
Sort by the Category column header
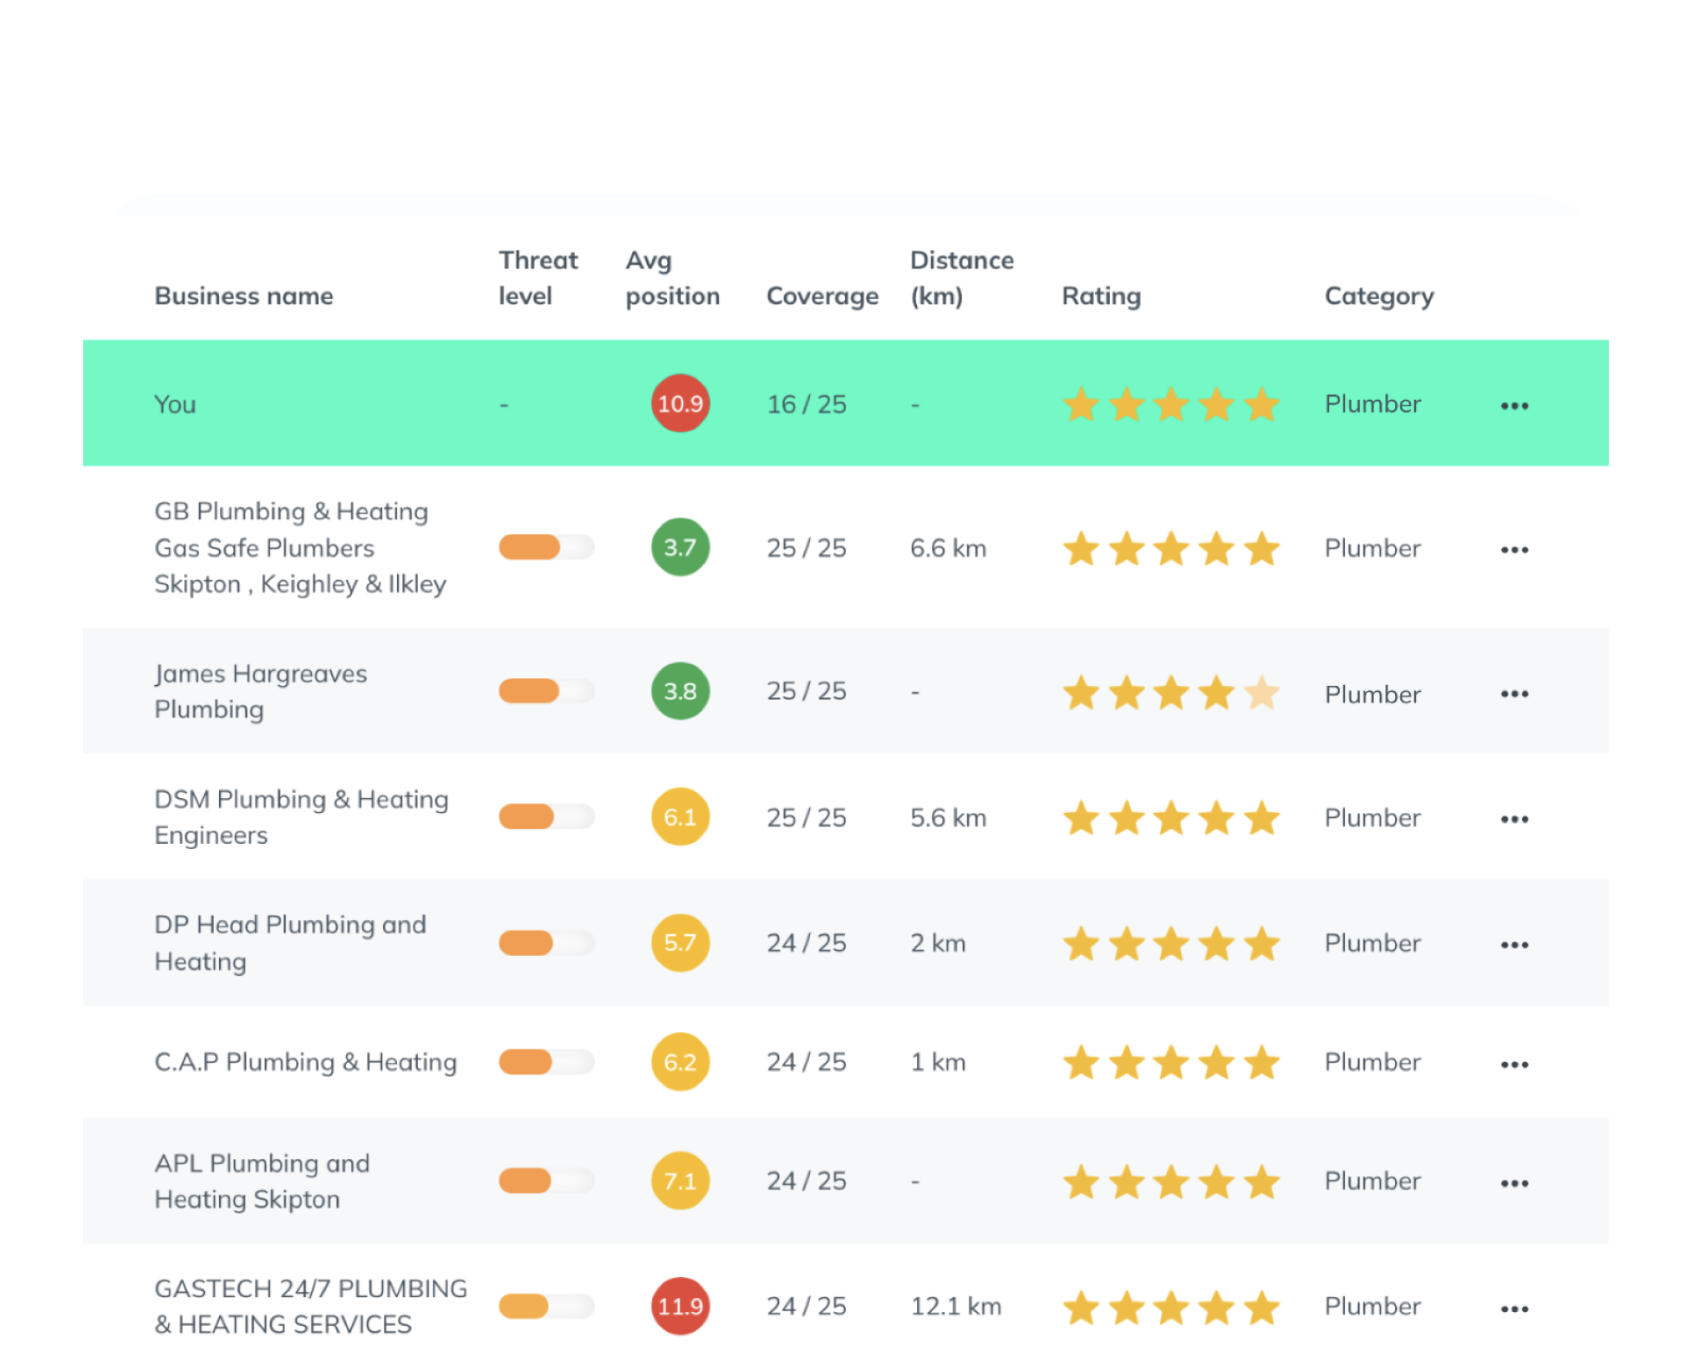pyautogui.click(x=1379, y=297)
